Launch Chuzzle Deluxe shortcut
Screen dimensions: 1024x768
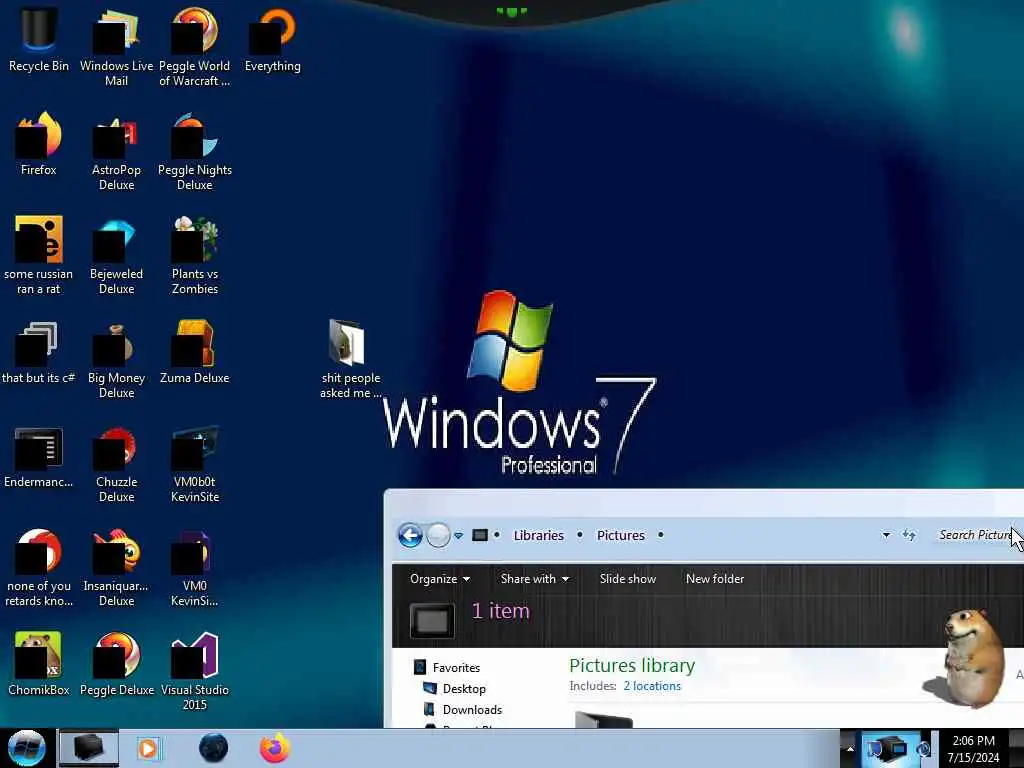pyautogui.click(x=116, y=464)
